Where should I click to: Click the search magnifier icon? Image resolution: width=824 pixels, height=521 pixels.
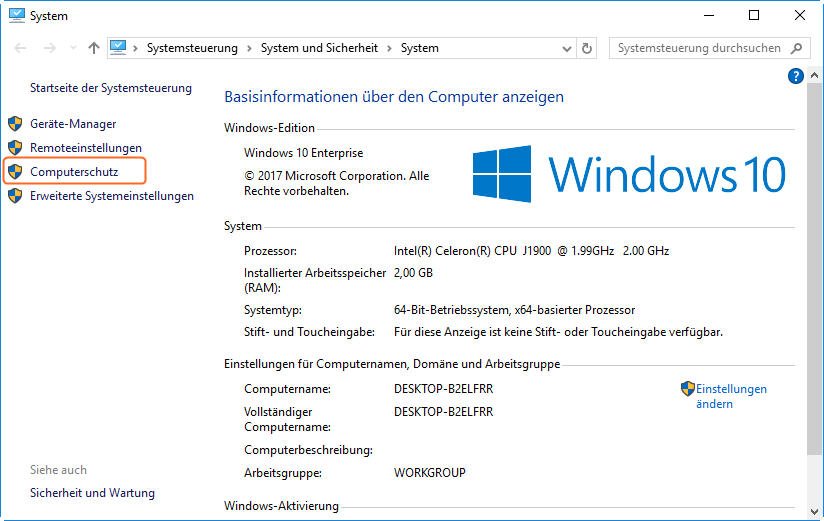(x=797, y=48)
